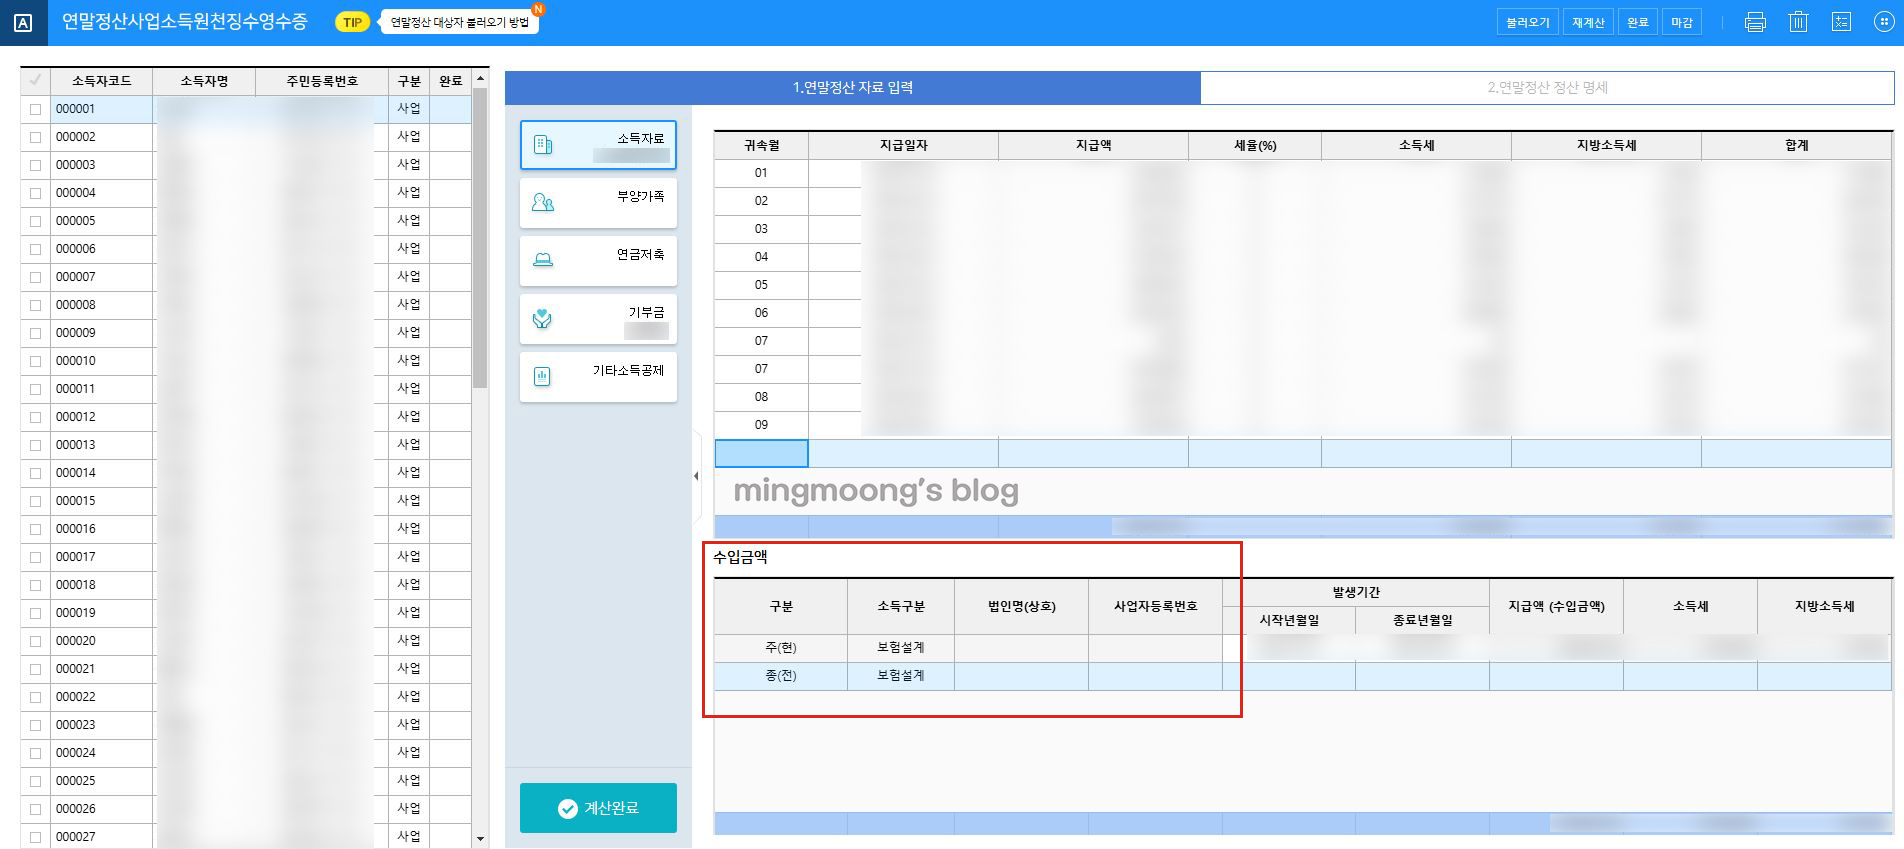The height and width of the screenshot is (849, 1904).
Task: Click the trash delete icon in the header
Action: pyautogui.click(x=1798, y=22)
